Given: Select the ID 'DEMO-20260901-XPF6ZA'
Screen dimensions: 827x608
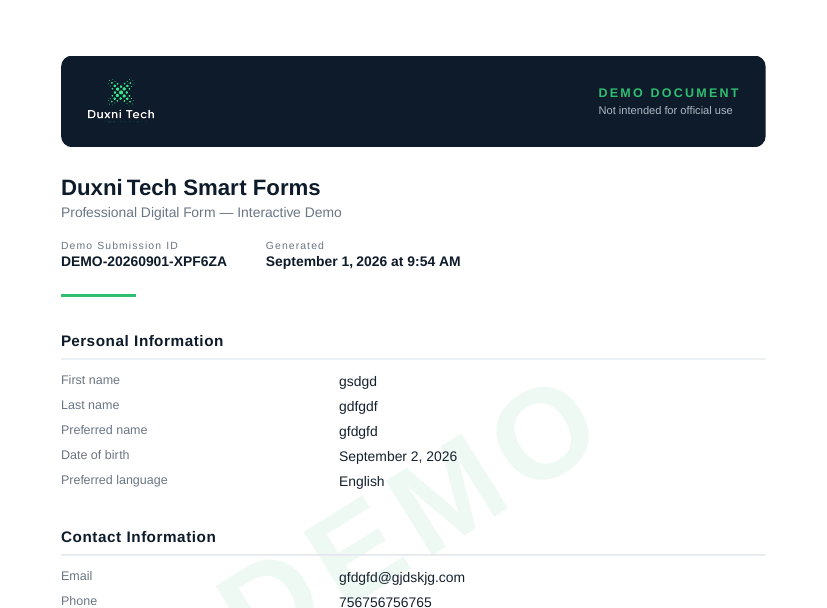Looking at the screenshot, I should 144,262.
